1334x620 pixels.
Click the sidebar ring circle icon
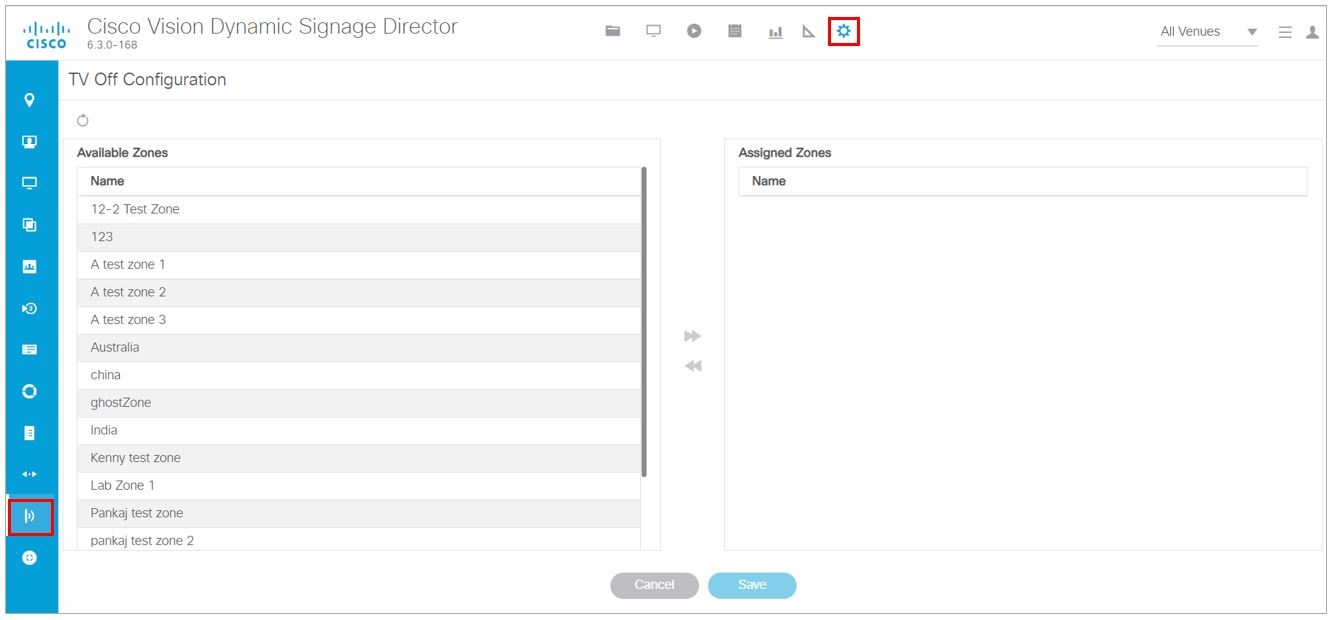point(30,391)
